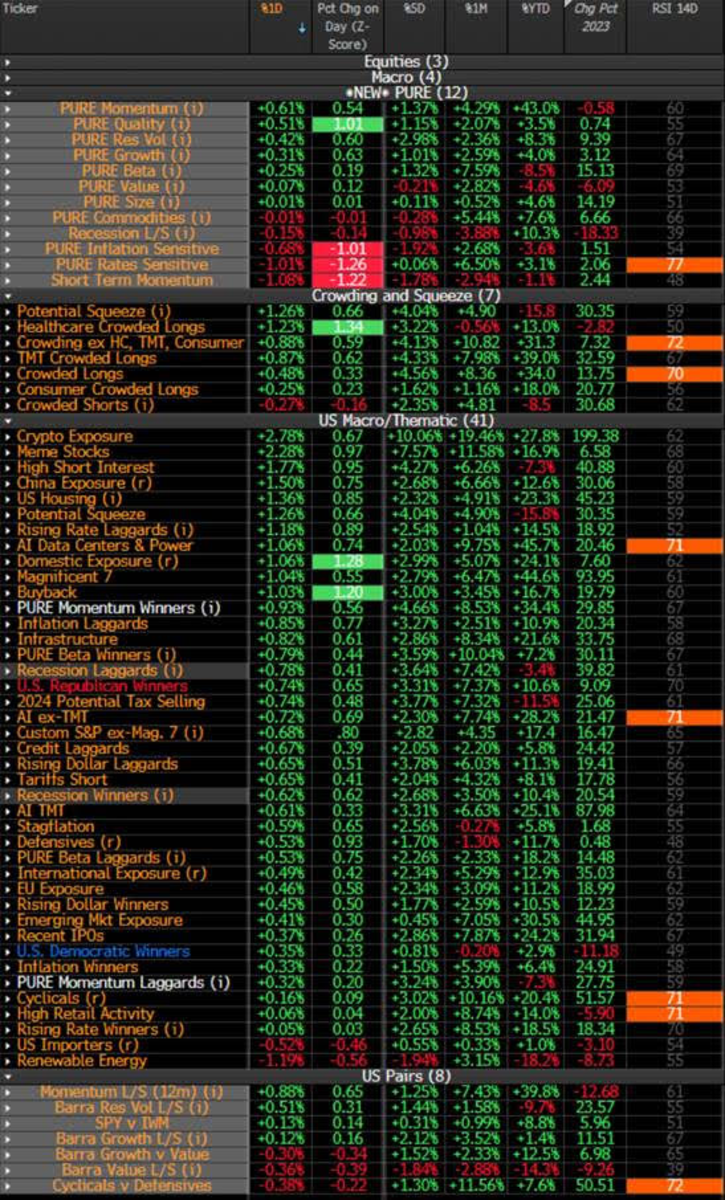Screen dimensions: 725x1200
Task: Select the Chg Pct 2023 column header
Action: tap(596, 18)
